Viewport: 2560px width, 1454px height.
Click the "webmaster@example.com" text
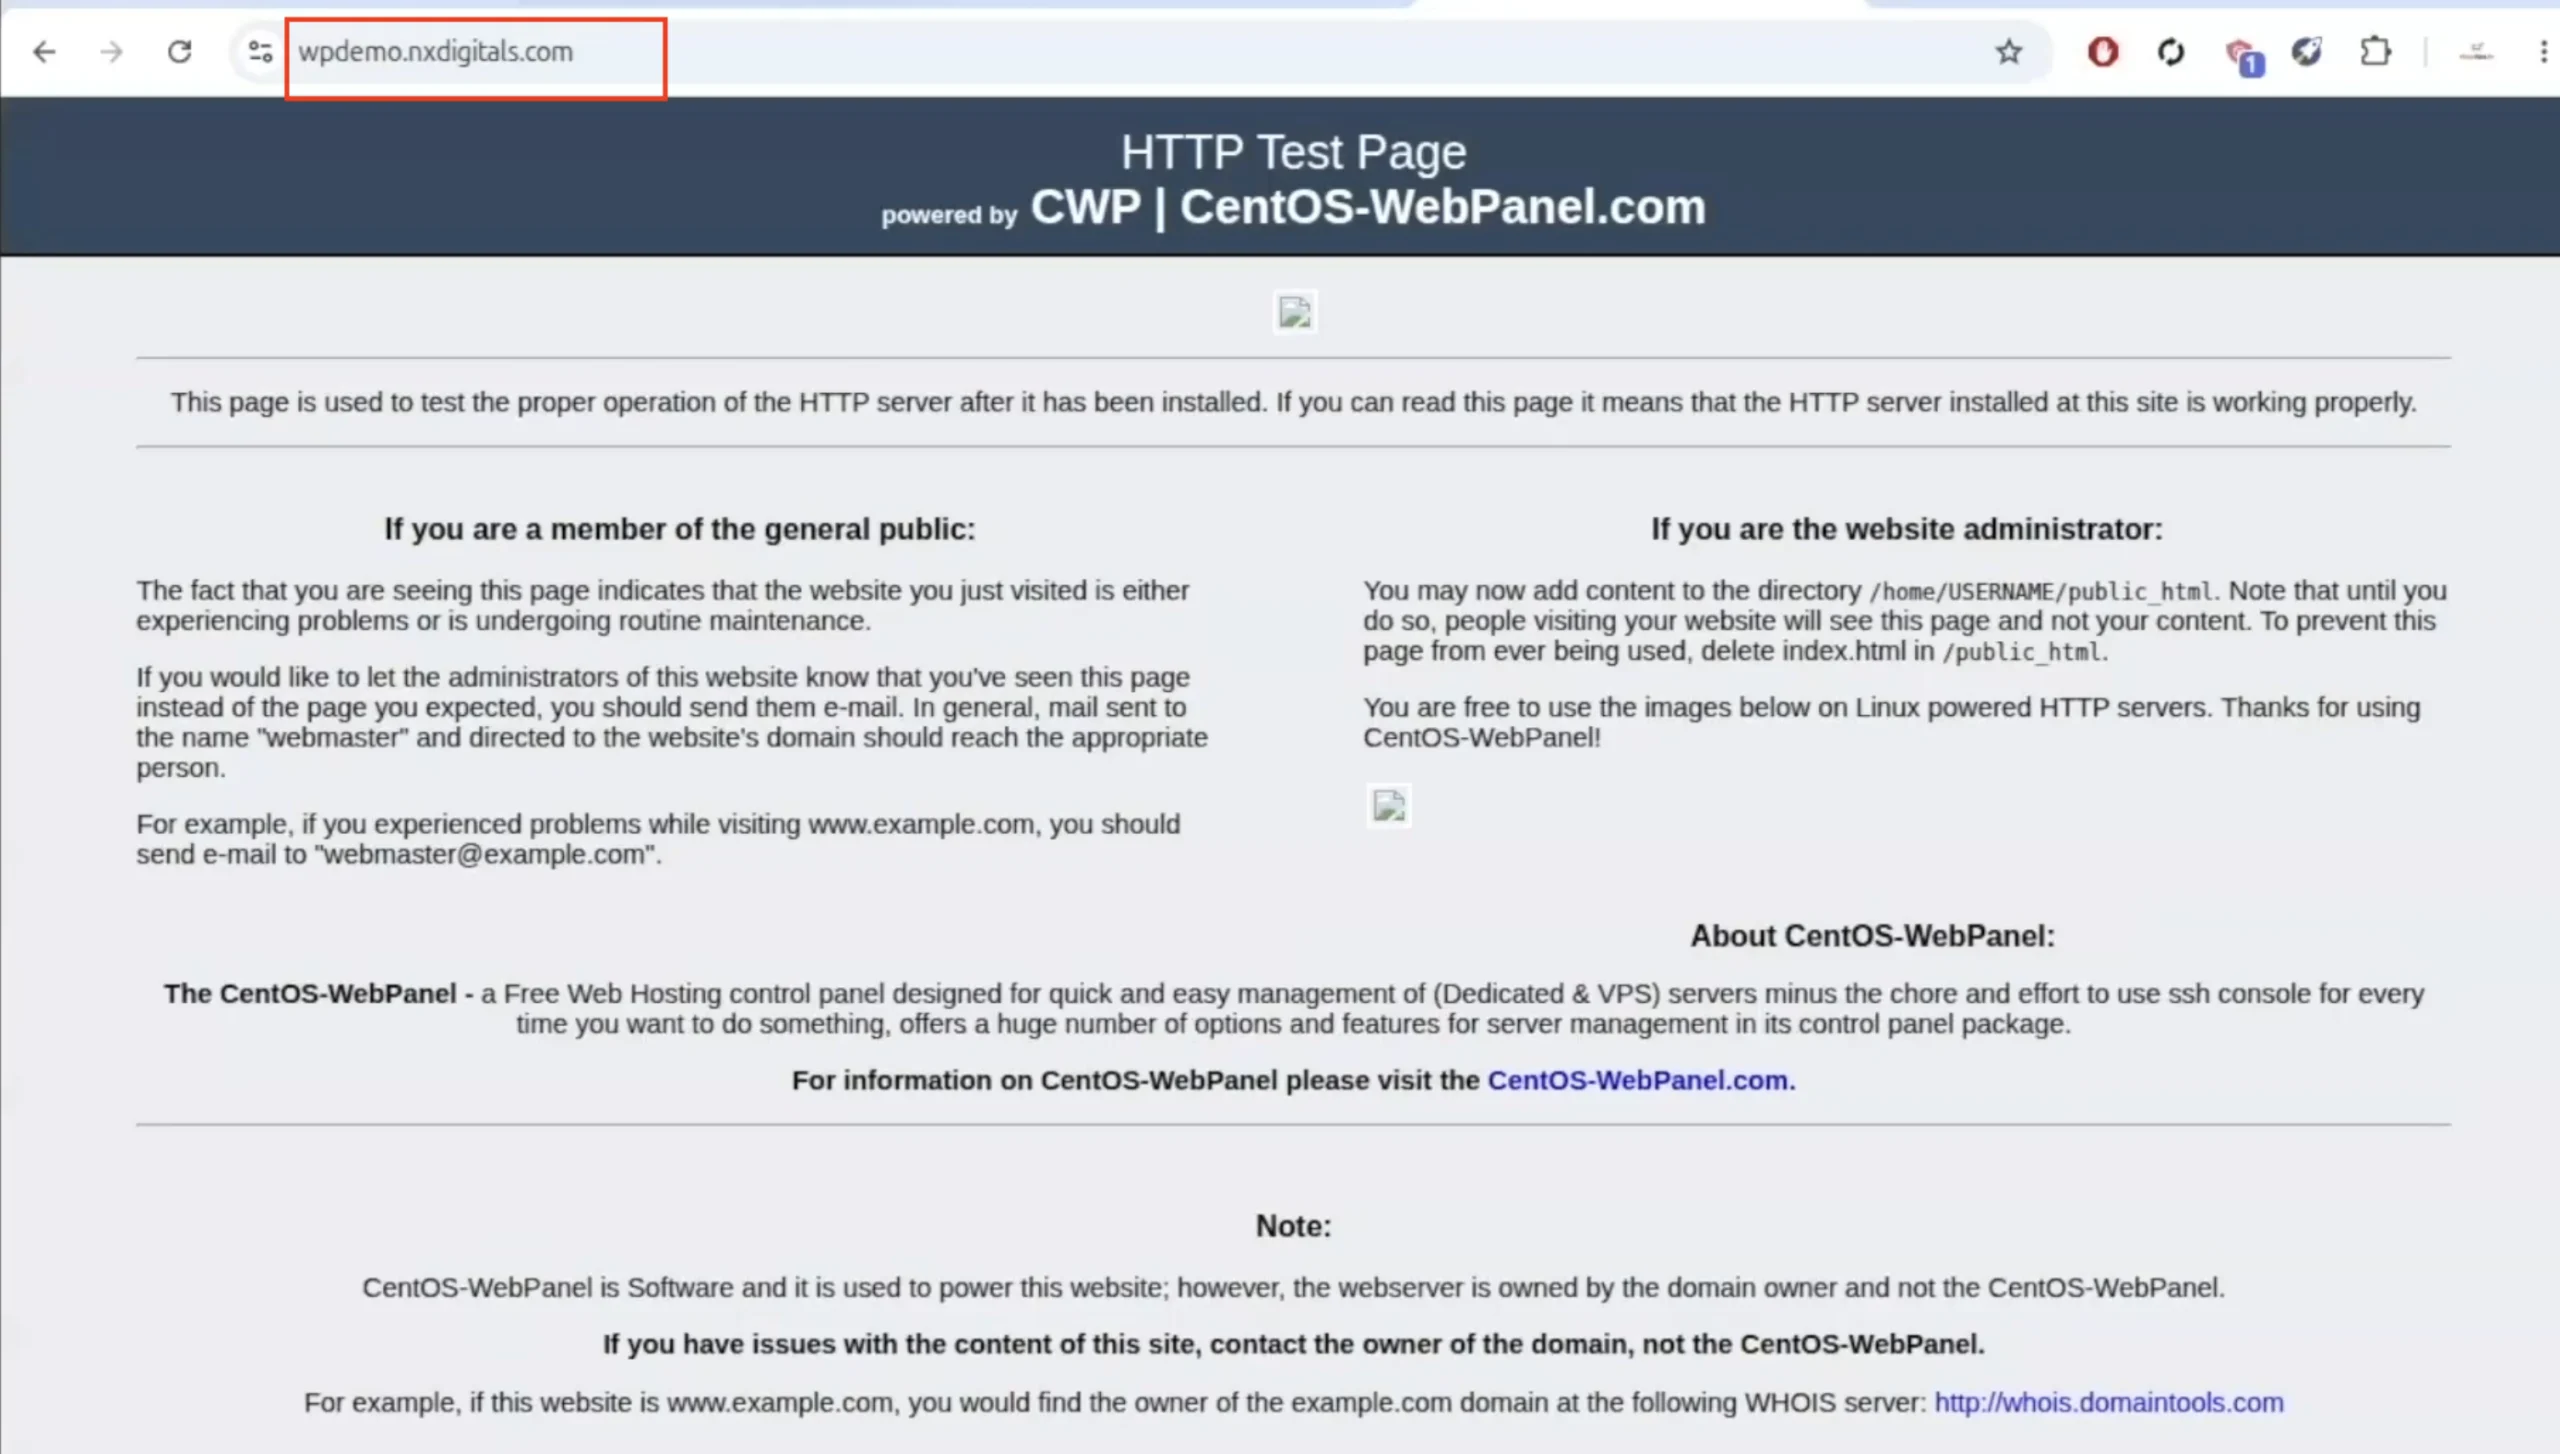coord(484,854)
